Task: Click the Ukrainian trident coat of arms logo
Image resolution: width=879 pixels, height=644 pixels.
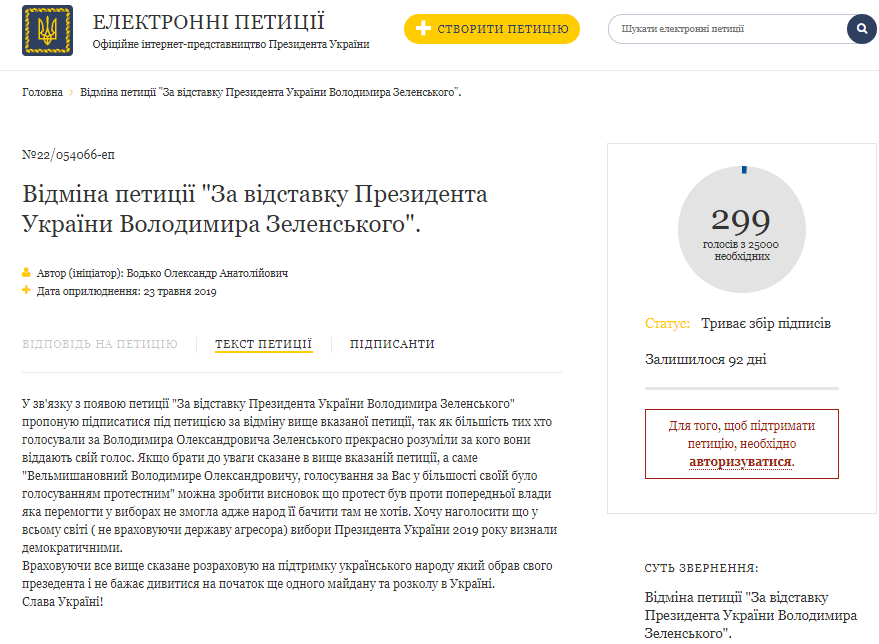Action: [x=47, y=31]
